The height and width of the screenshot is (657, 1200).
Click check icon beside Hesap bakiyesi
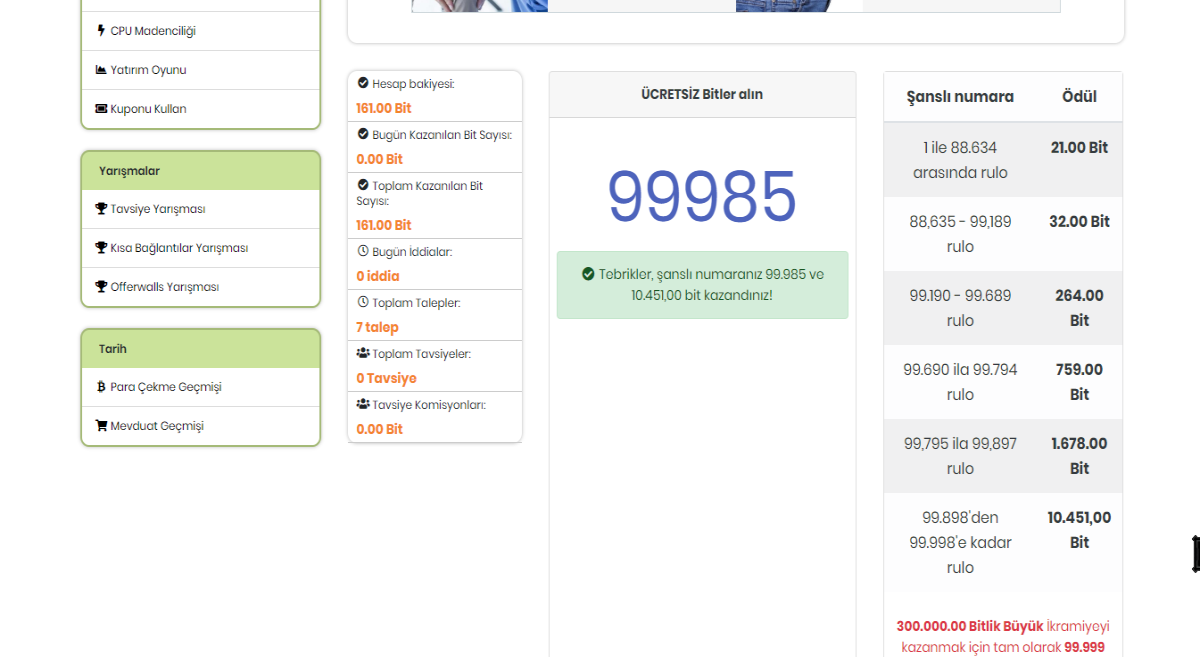363,84
